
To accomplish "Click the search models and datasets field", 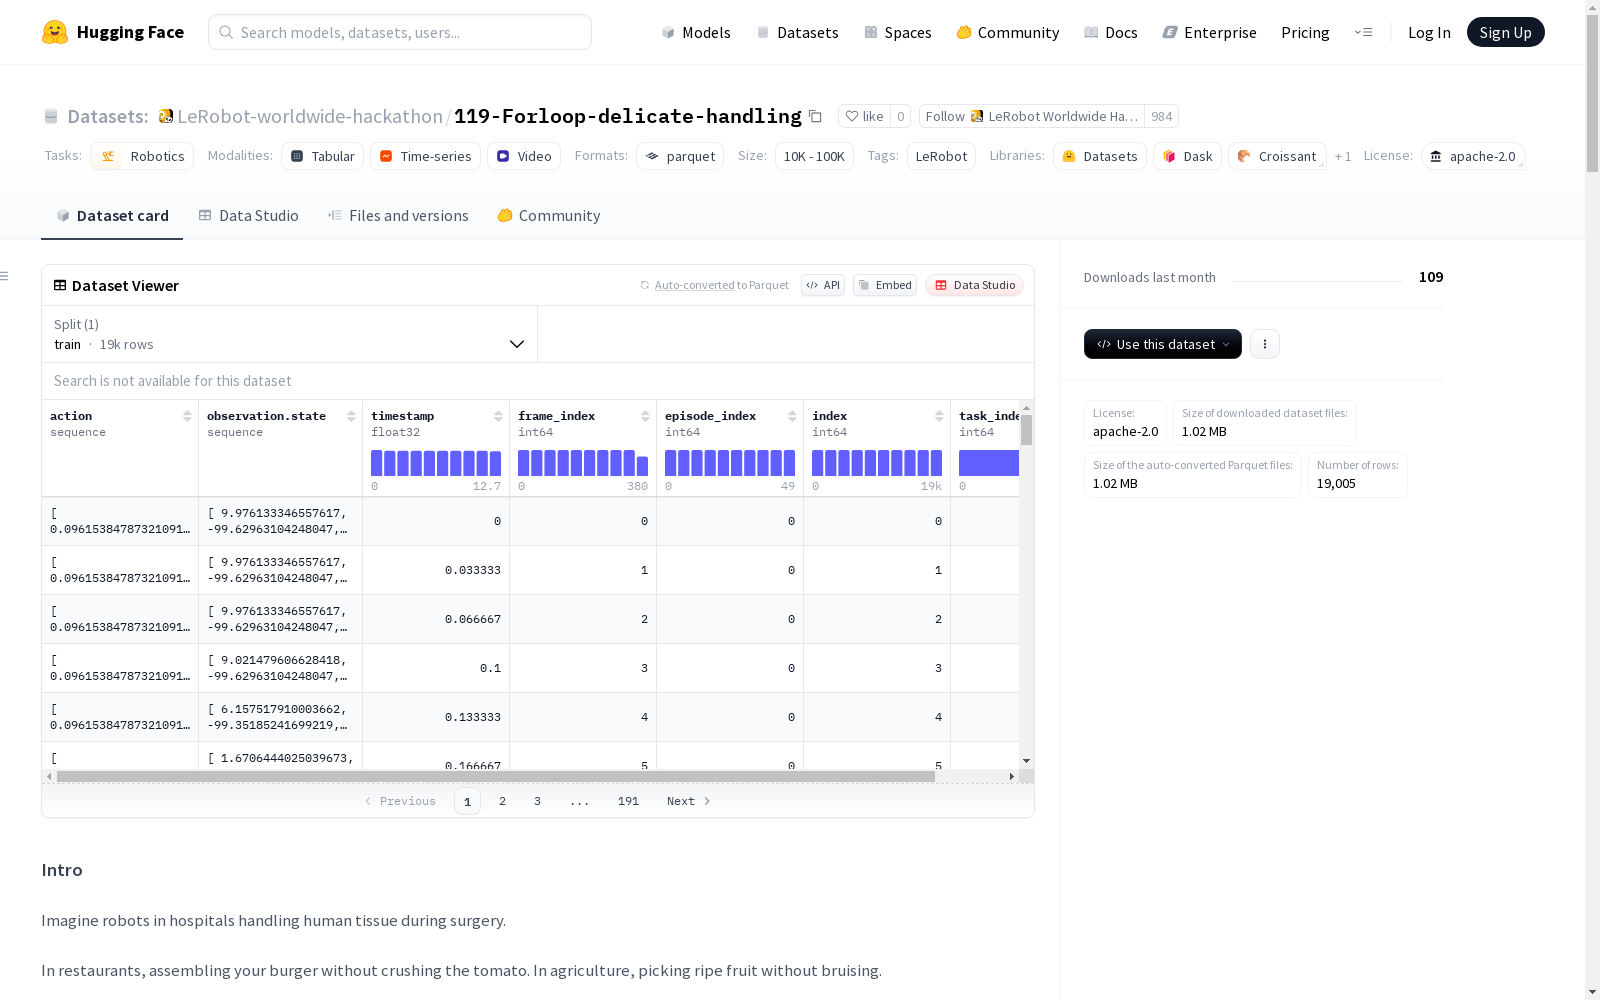I will pos(400,32).
